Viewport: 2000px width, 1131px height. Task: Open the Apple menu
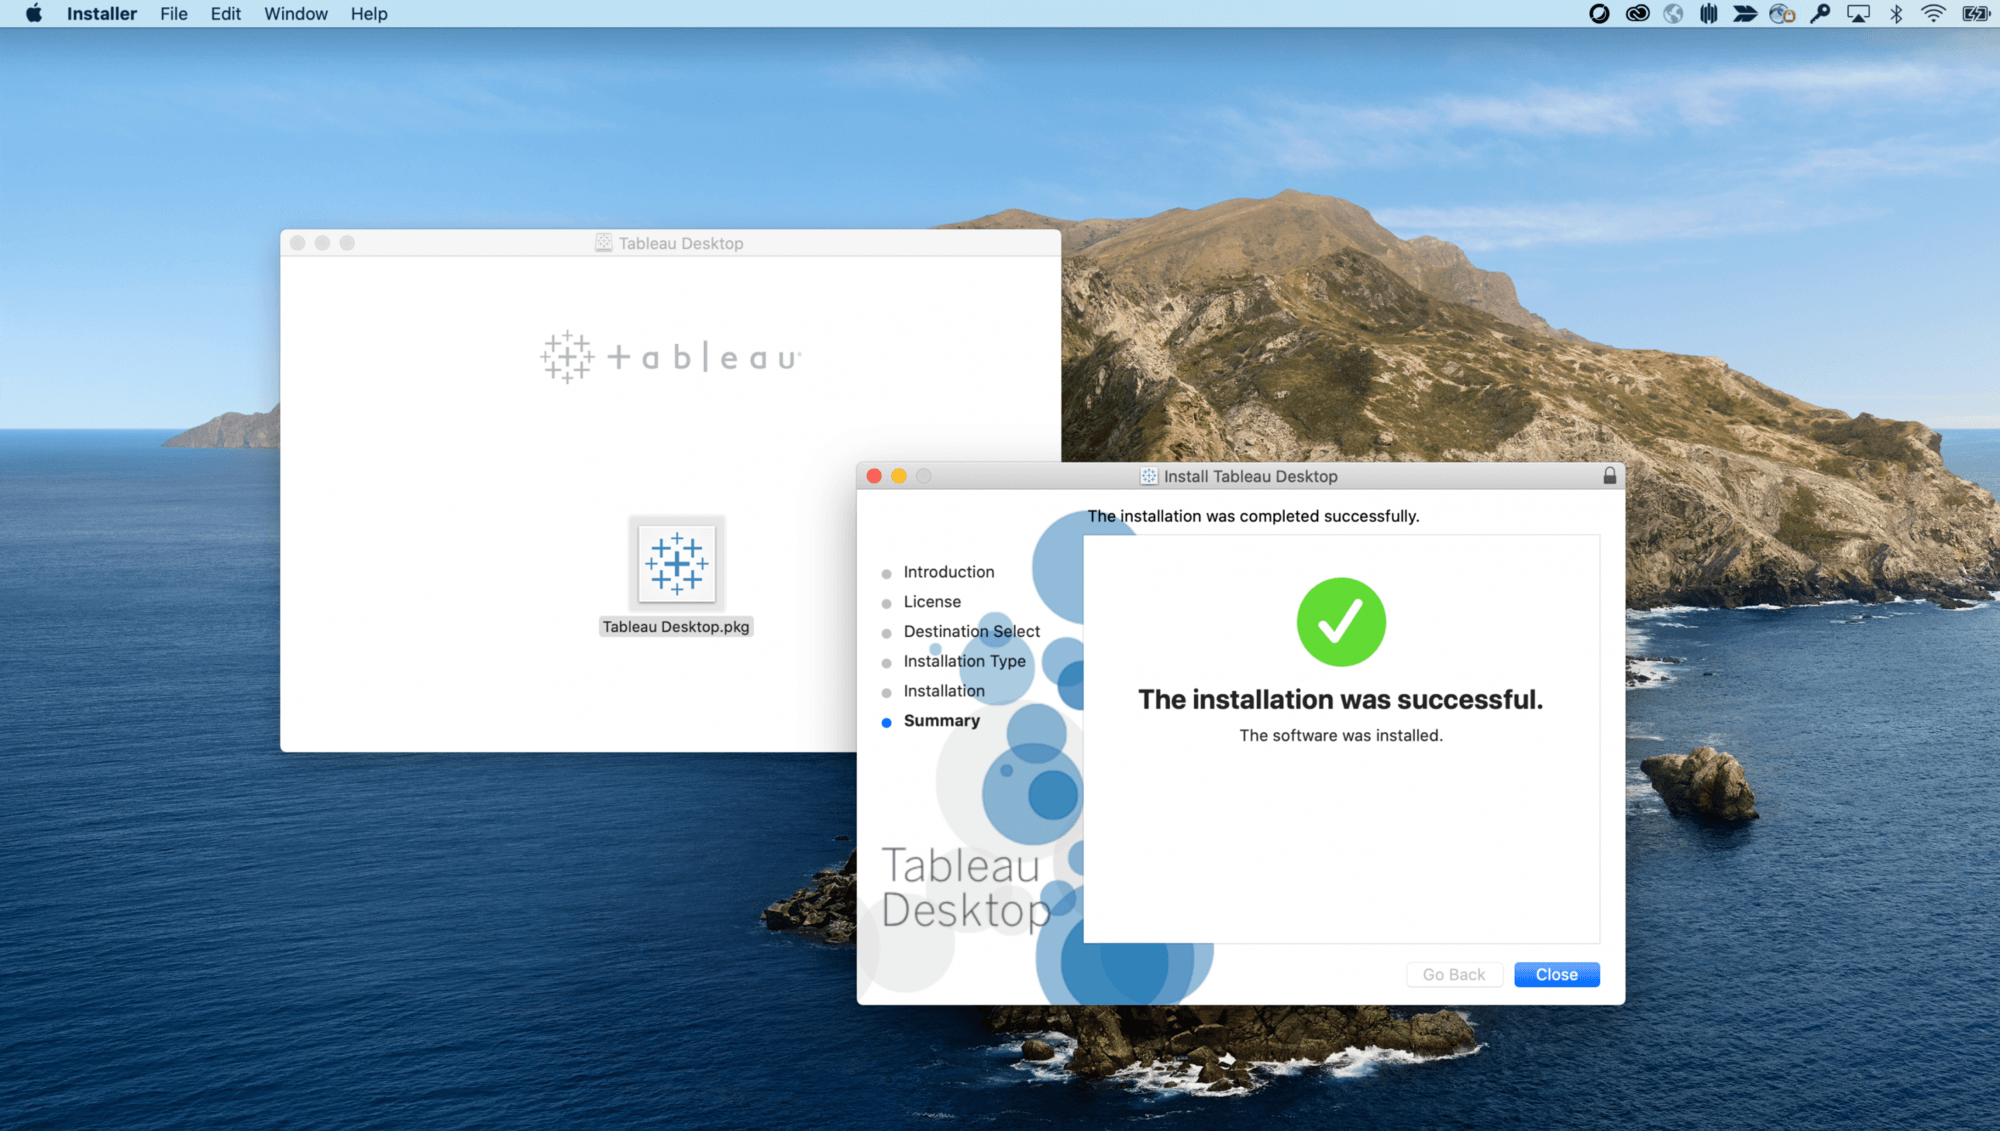point(34,13)
